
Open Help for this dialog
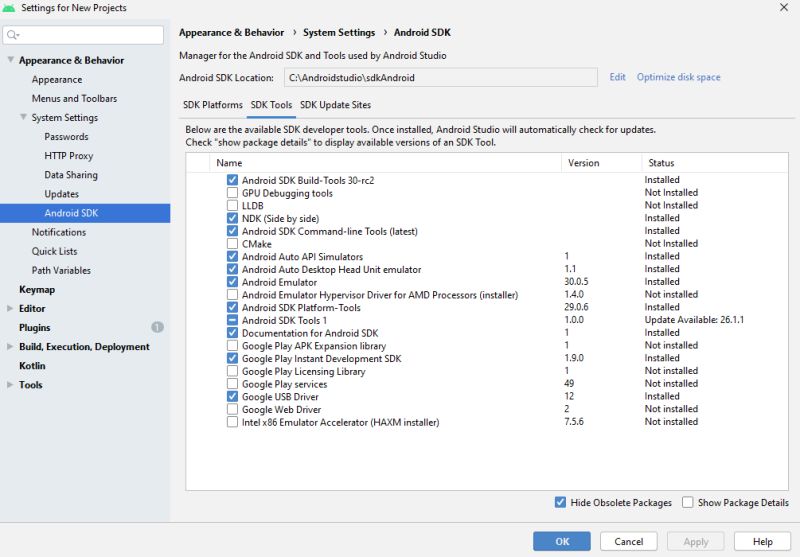tap(763, 542)
